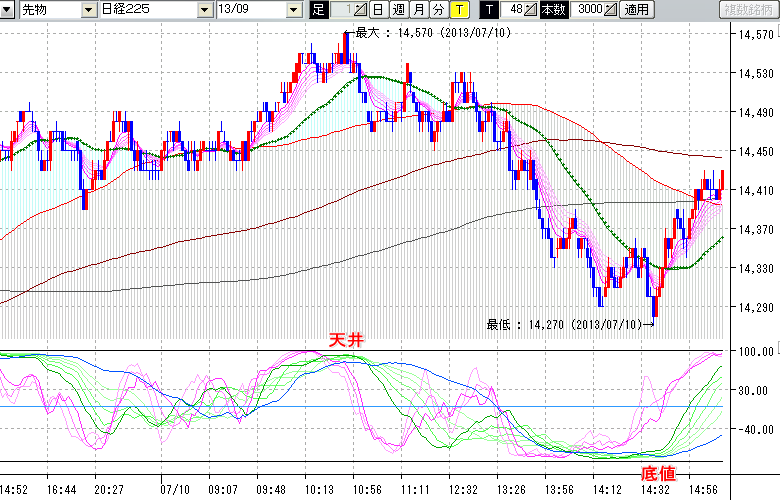This screenshot has height=500, width=780.
Task: Click the 足 label icon
Action: 319,10
